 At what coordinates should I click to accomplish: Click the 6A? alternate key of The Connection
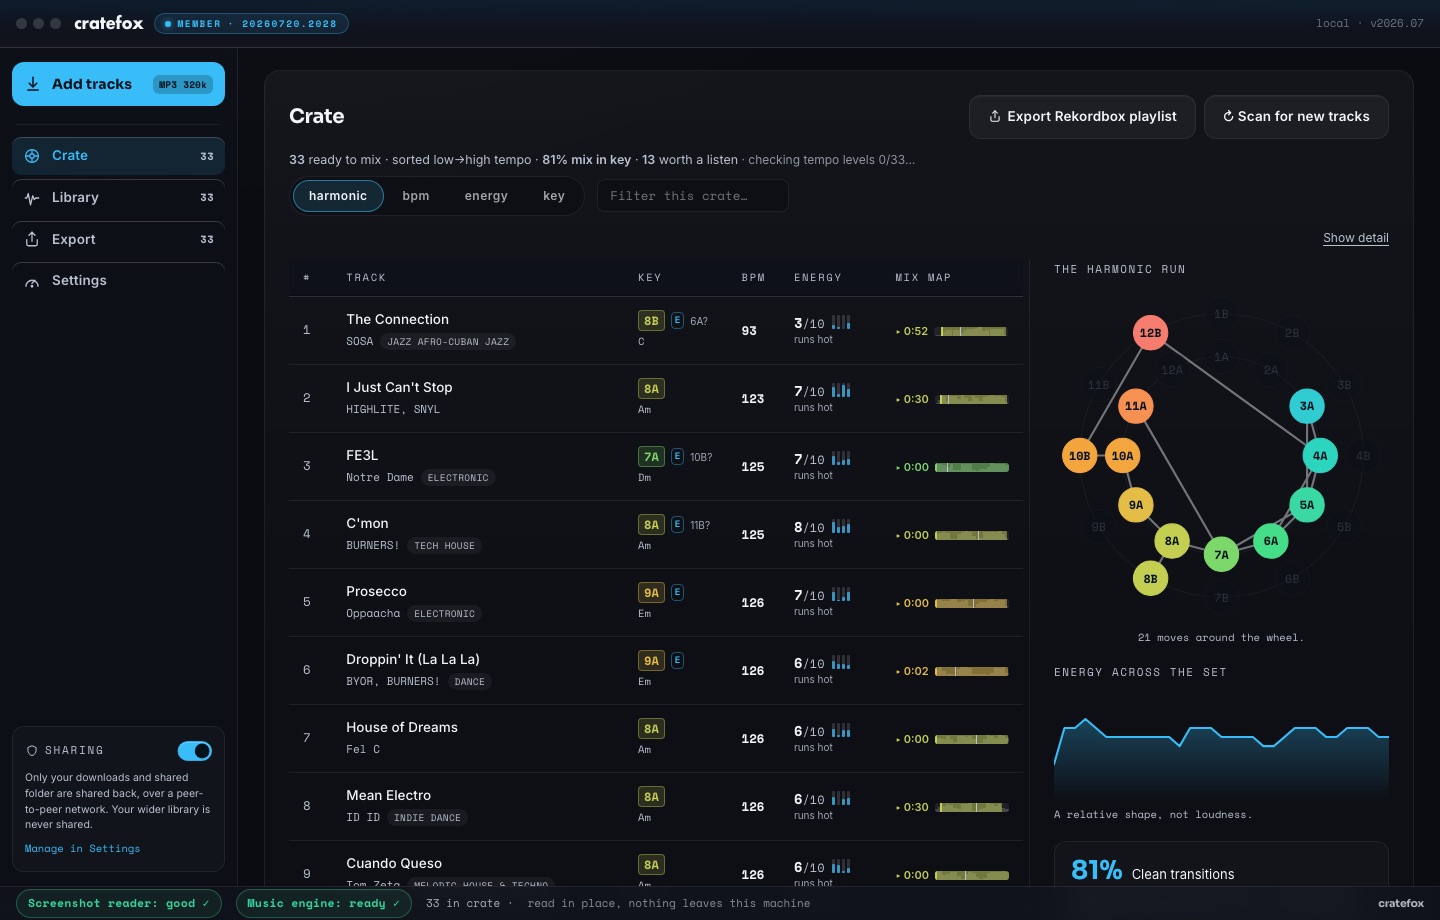point(699,321)
